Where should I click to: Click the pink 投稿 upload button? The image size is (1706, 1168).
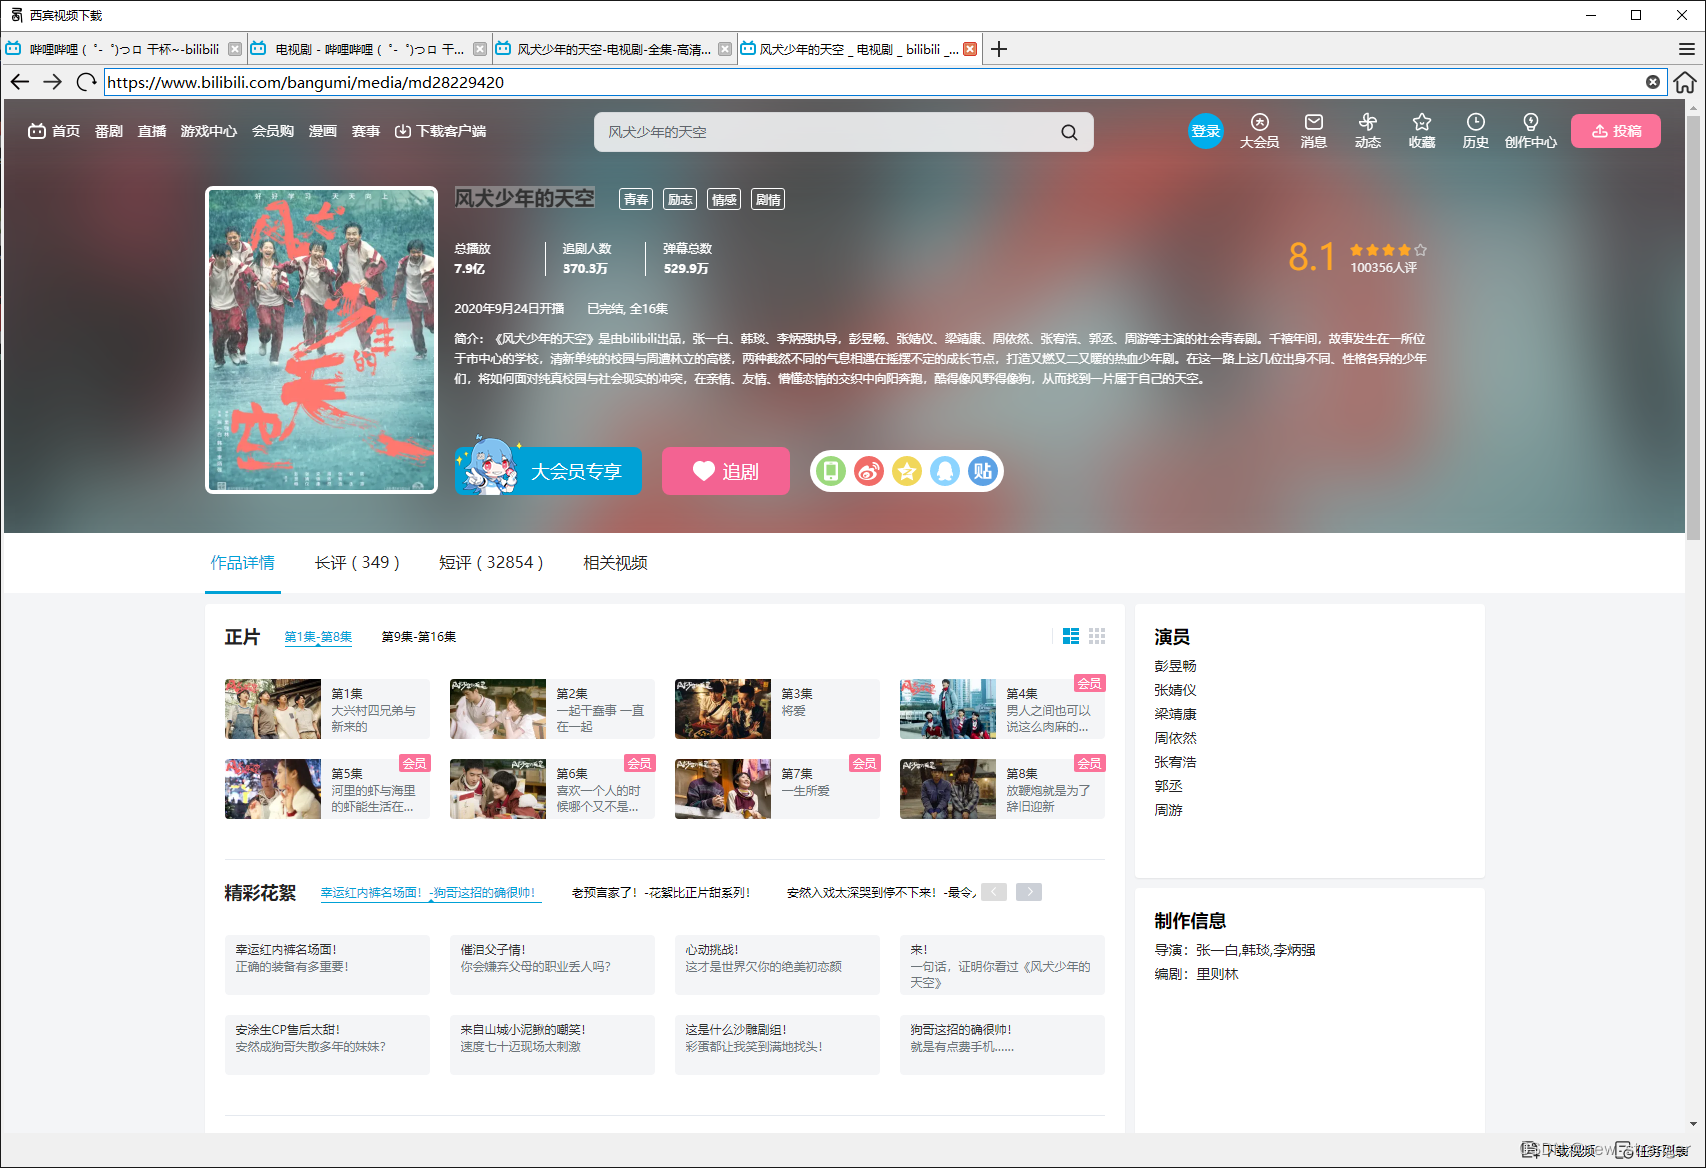click(1616, 131)
